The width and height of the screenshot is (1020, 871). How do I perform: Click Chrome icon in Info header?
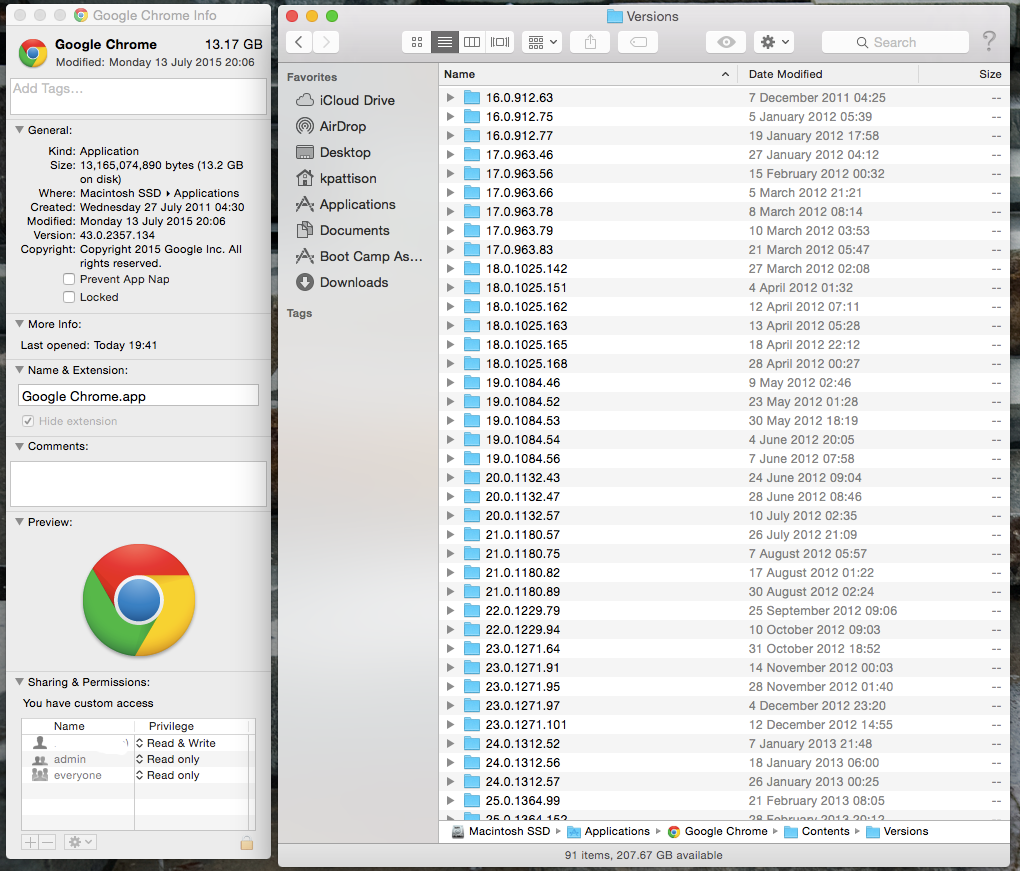[33, 53]
